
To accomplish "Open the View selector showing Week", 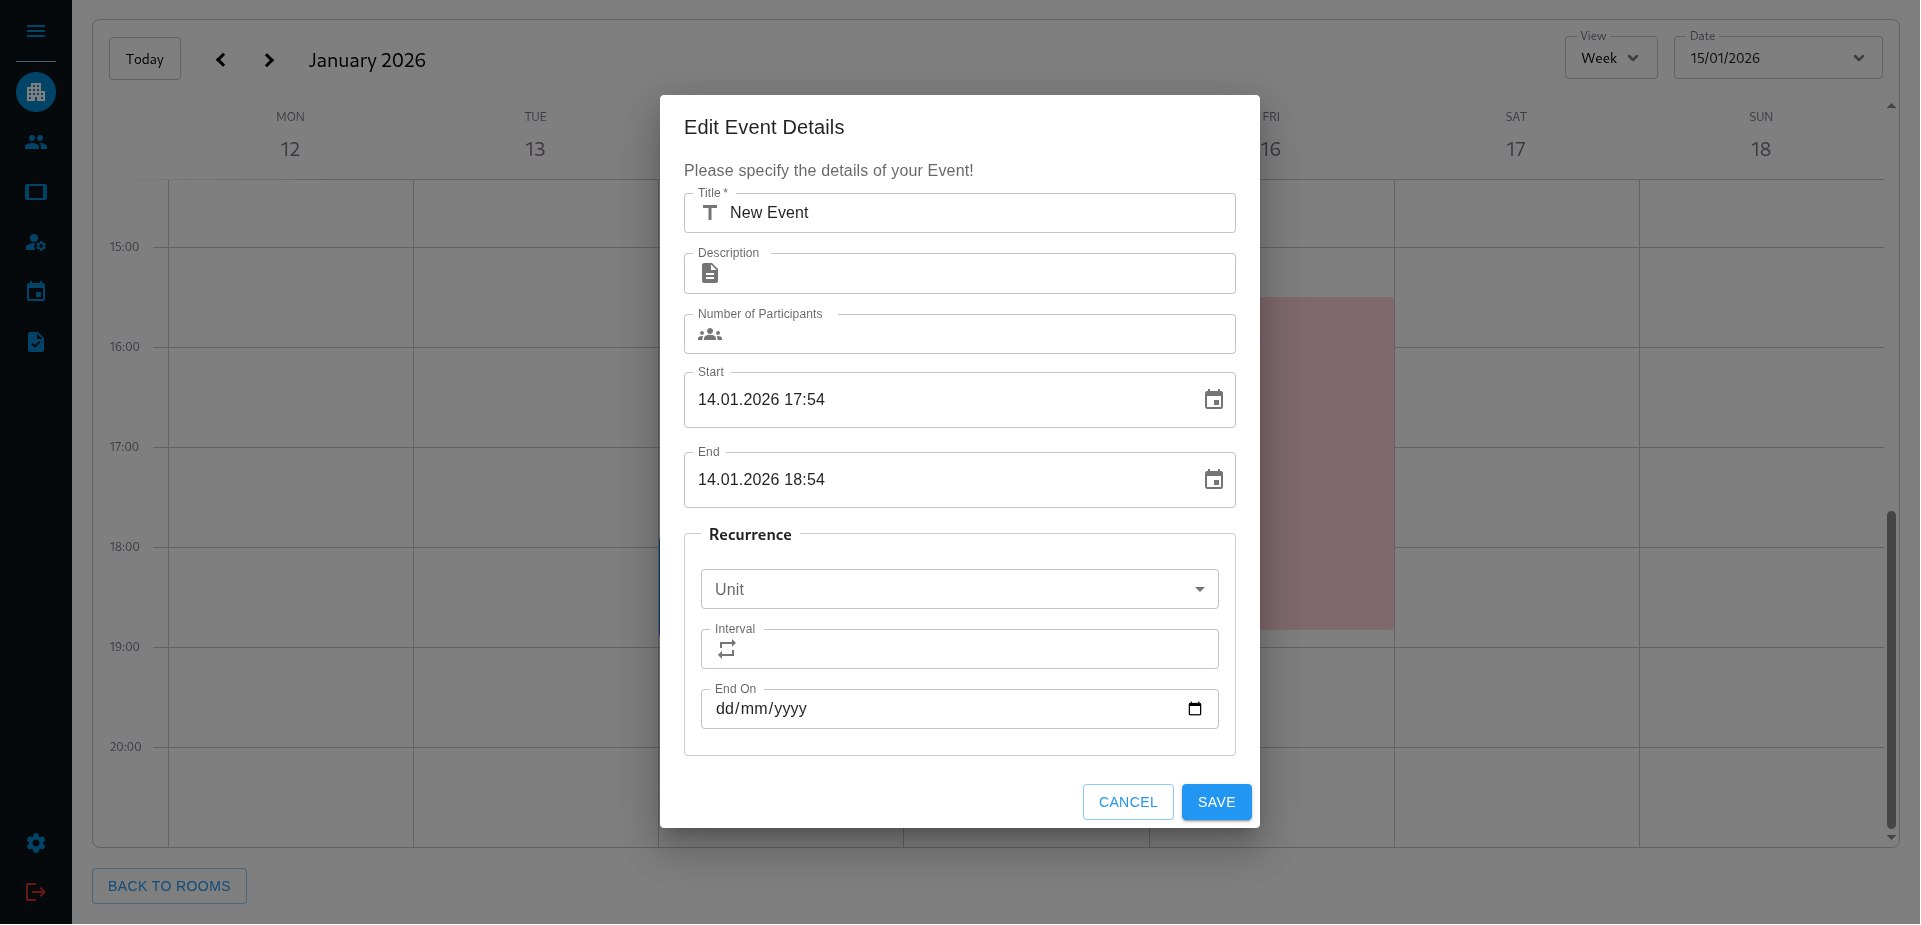I will point(1610,57).
